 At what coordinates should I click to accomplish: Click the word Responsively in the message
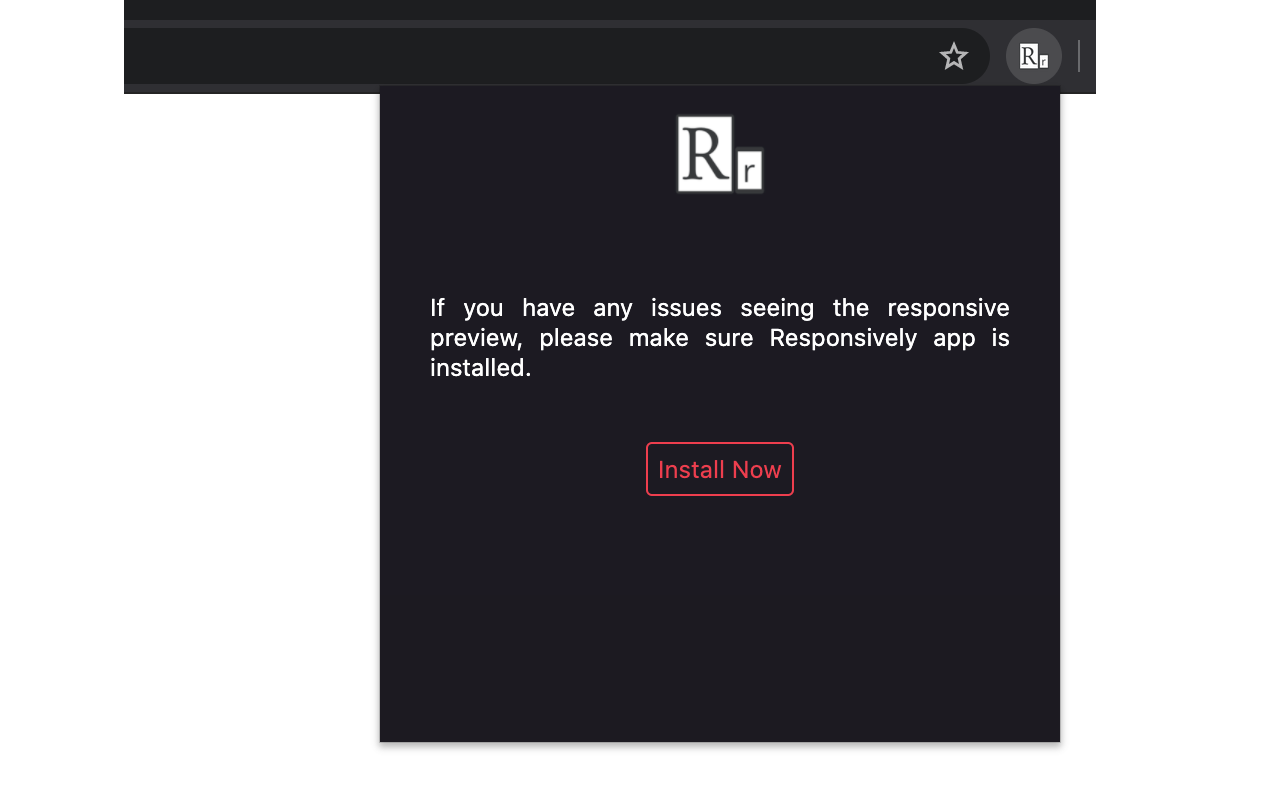[844, 337]
